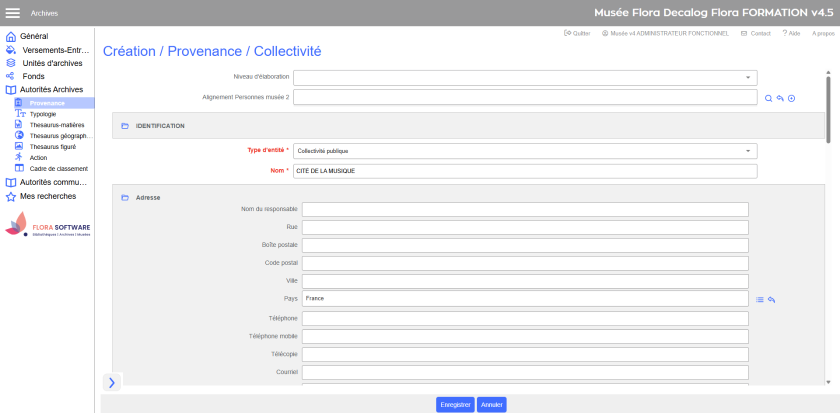Click the undo arrow next to Alignement field
The width and height of the screenshot is (840, 413).
pos(780,98)
